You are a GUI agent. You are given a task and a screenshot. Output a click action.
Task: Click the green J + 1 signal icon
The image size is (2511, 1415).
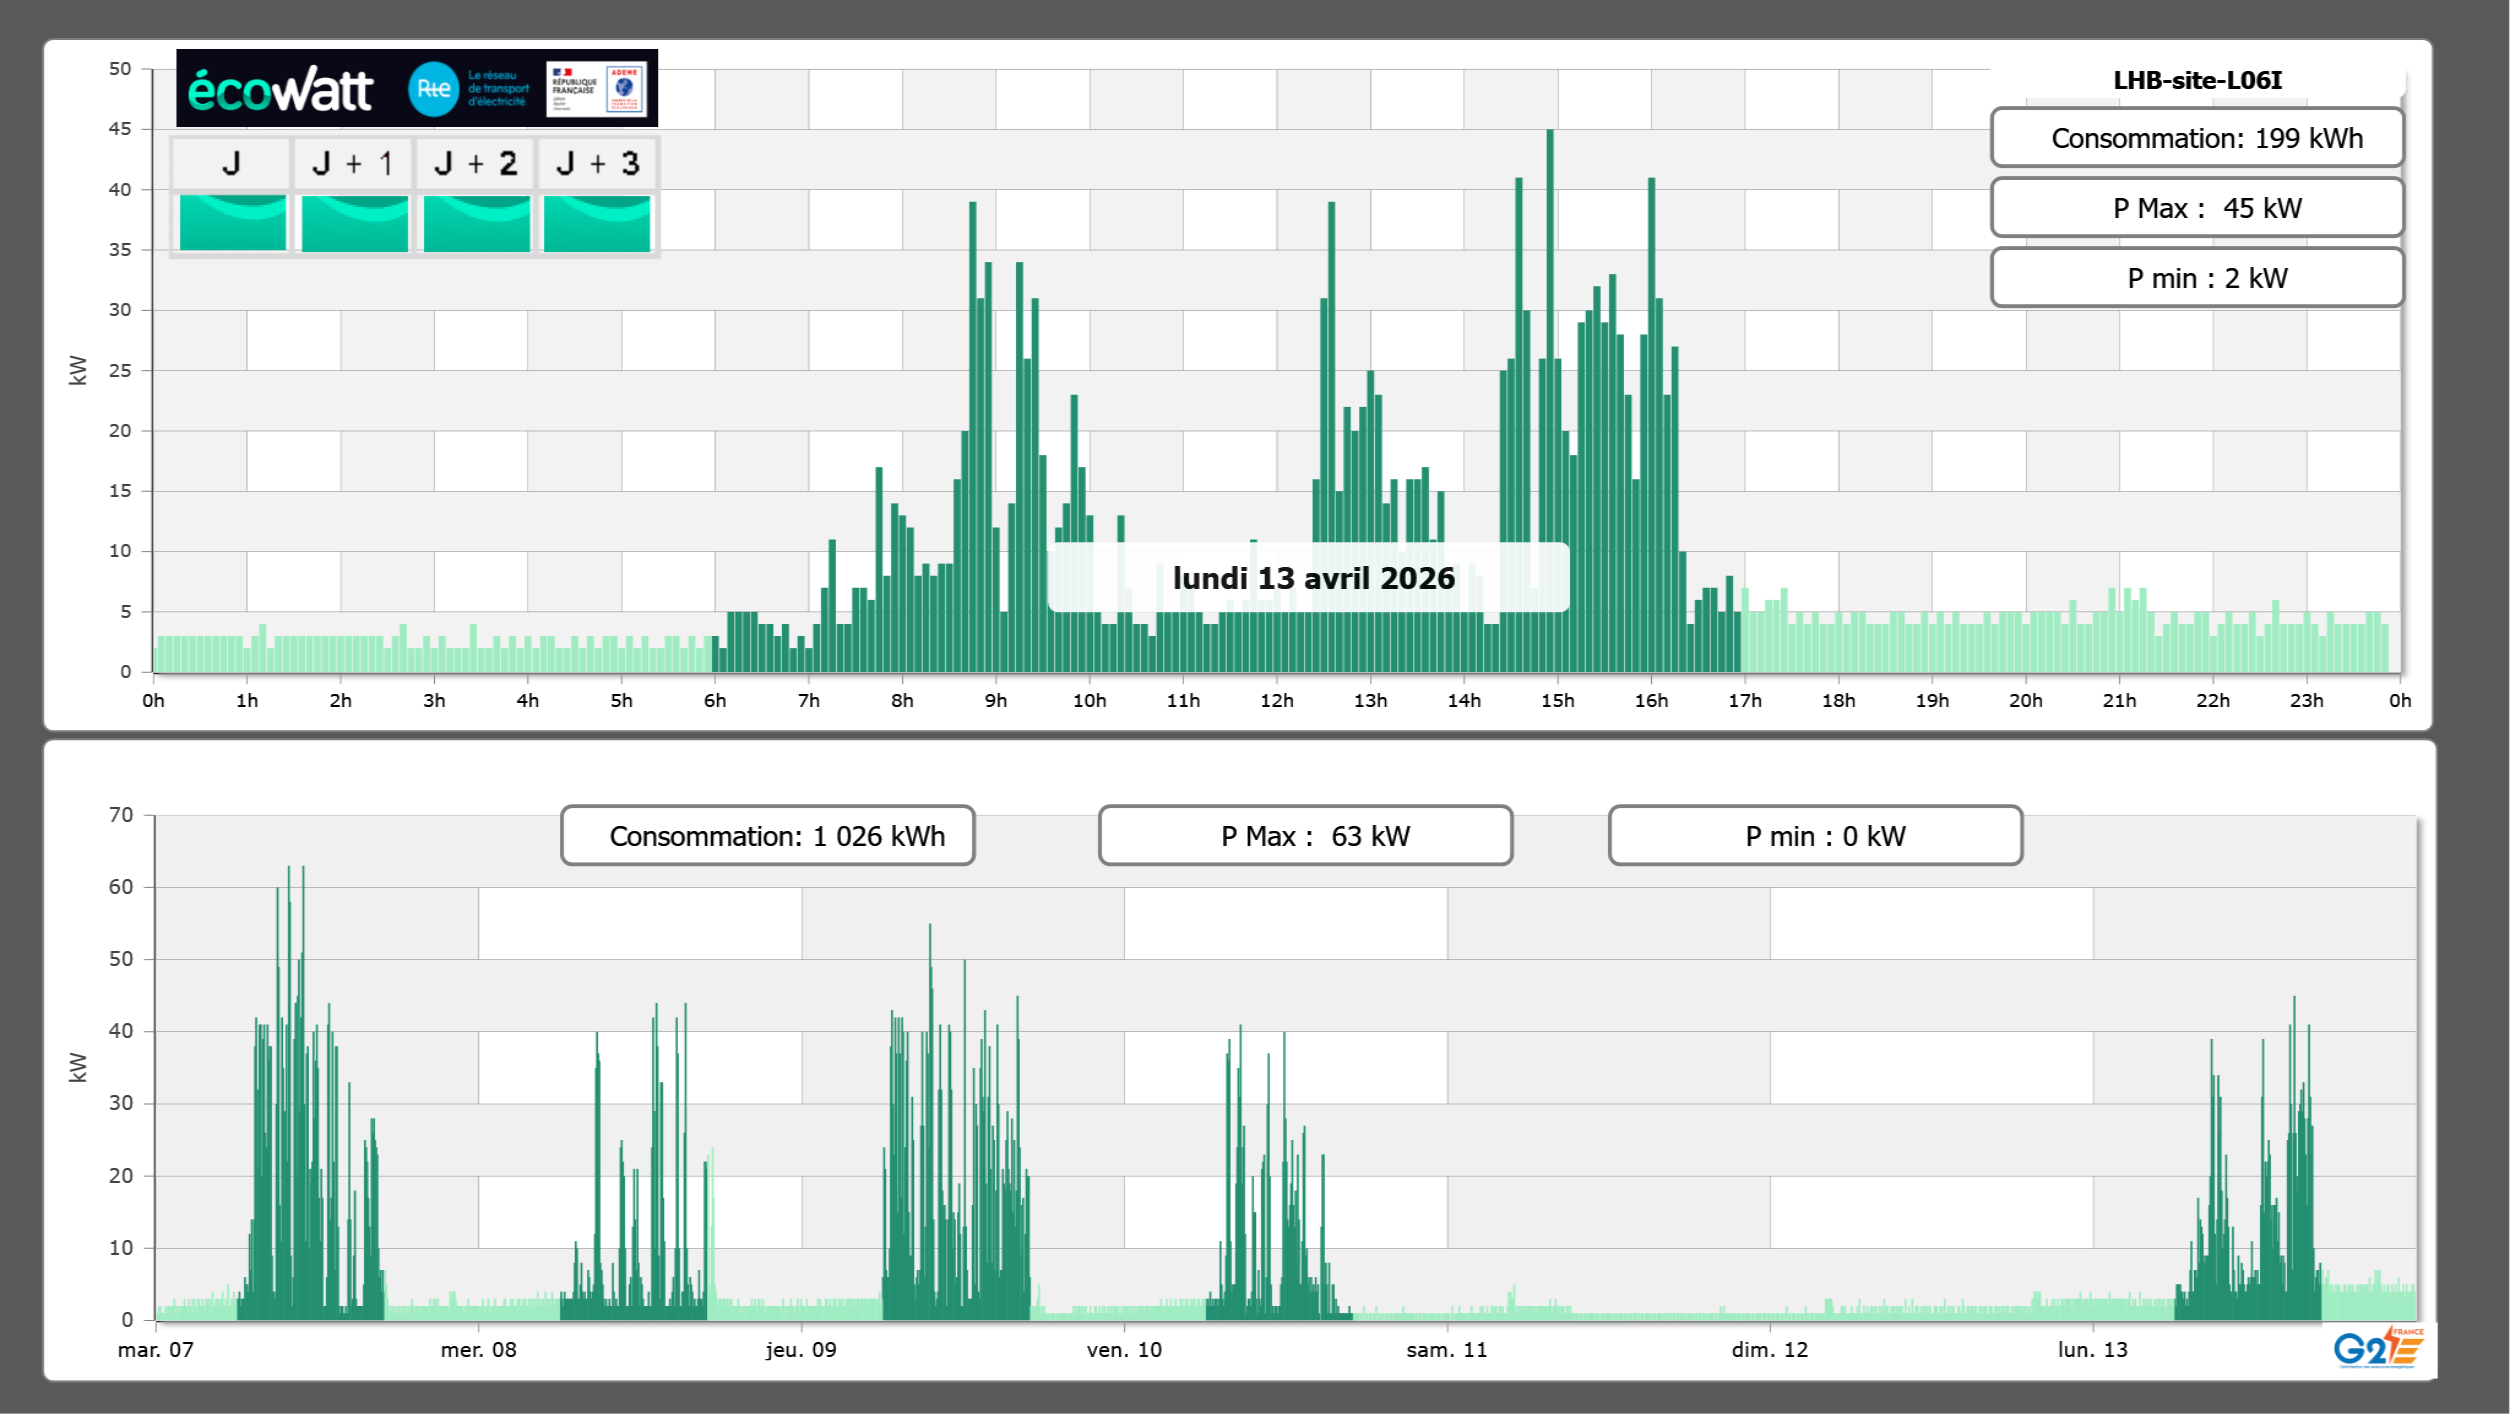(x=354, y=223)
